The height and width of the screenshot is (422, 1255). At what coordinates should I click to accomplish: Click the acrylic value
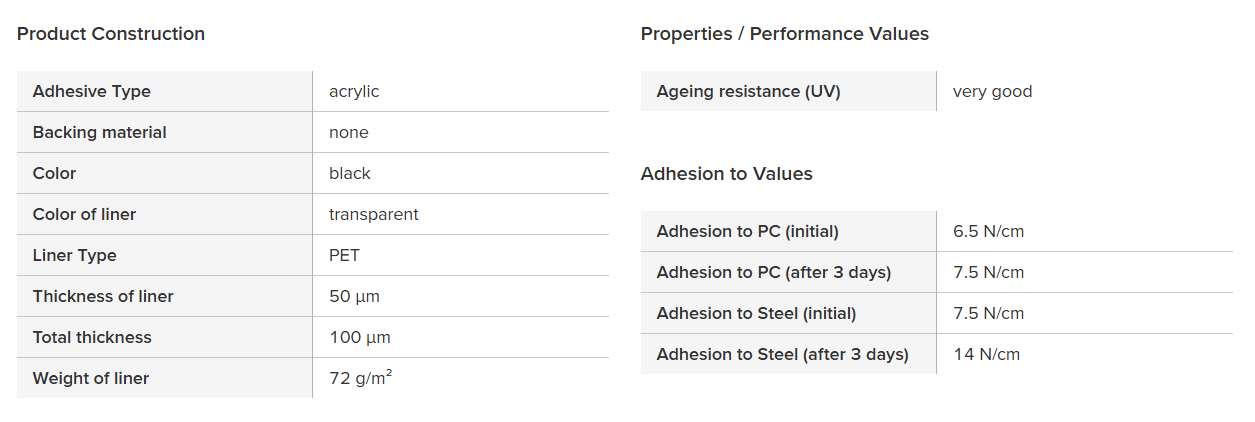[x=354, y=91]
